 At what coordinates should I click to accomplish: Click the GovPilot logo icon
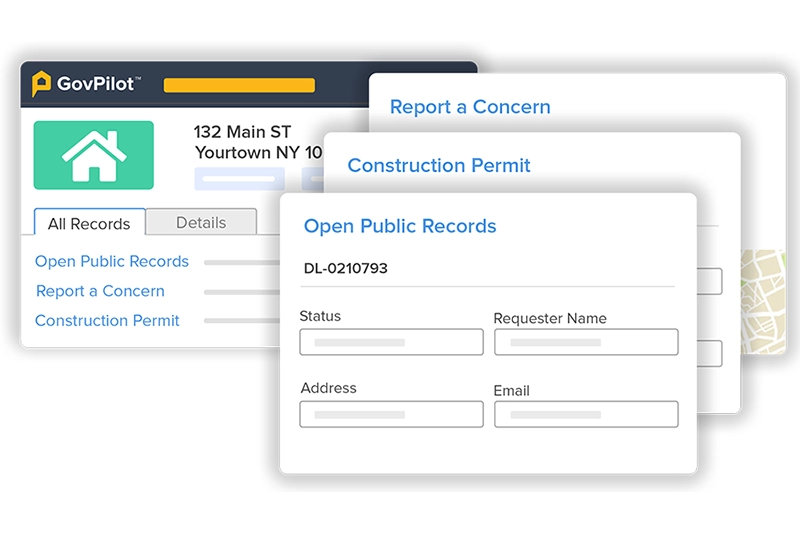41,84
